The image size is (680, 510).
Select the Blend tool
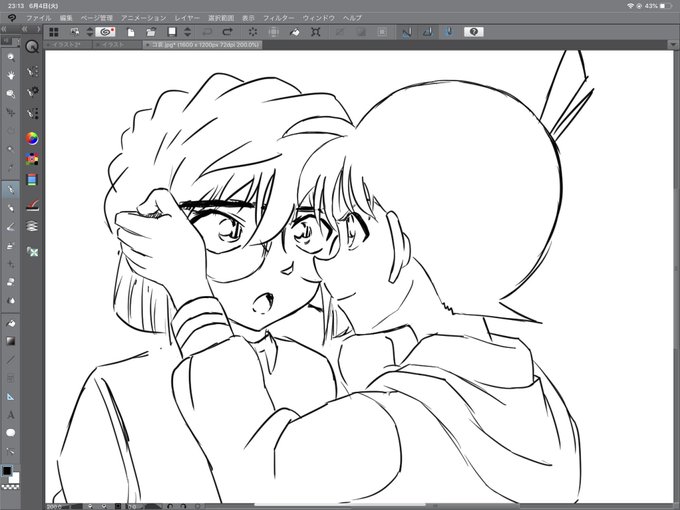10,300
